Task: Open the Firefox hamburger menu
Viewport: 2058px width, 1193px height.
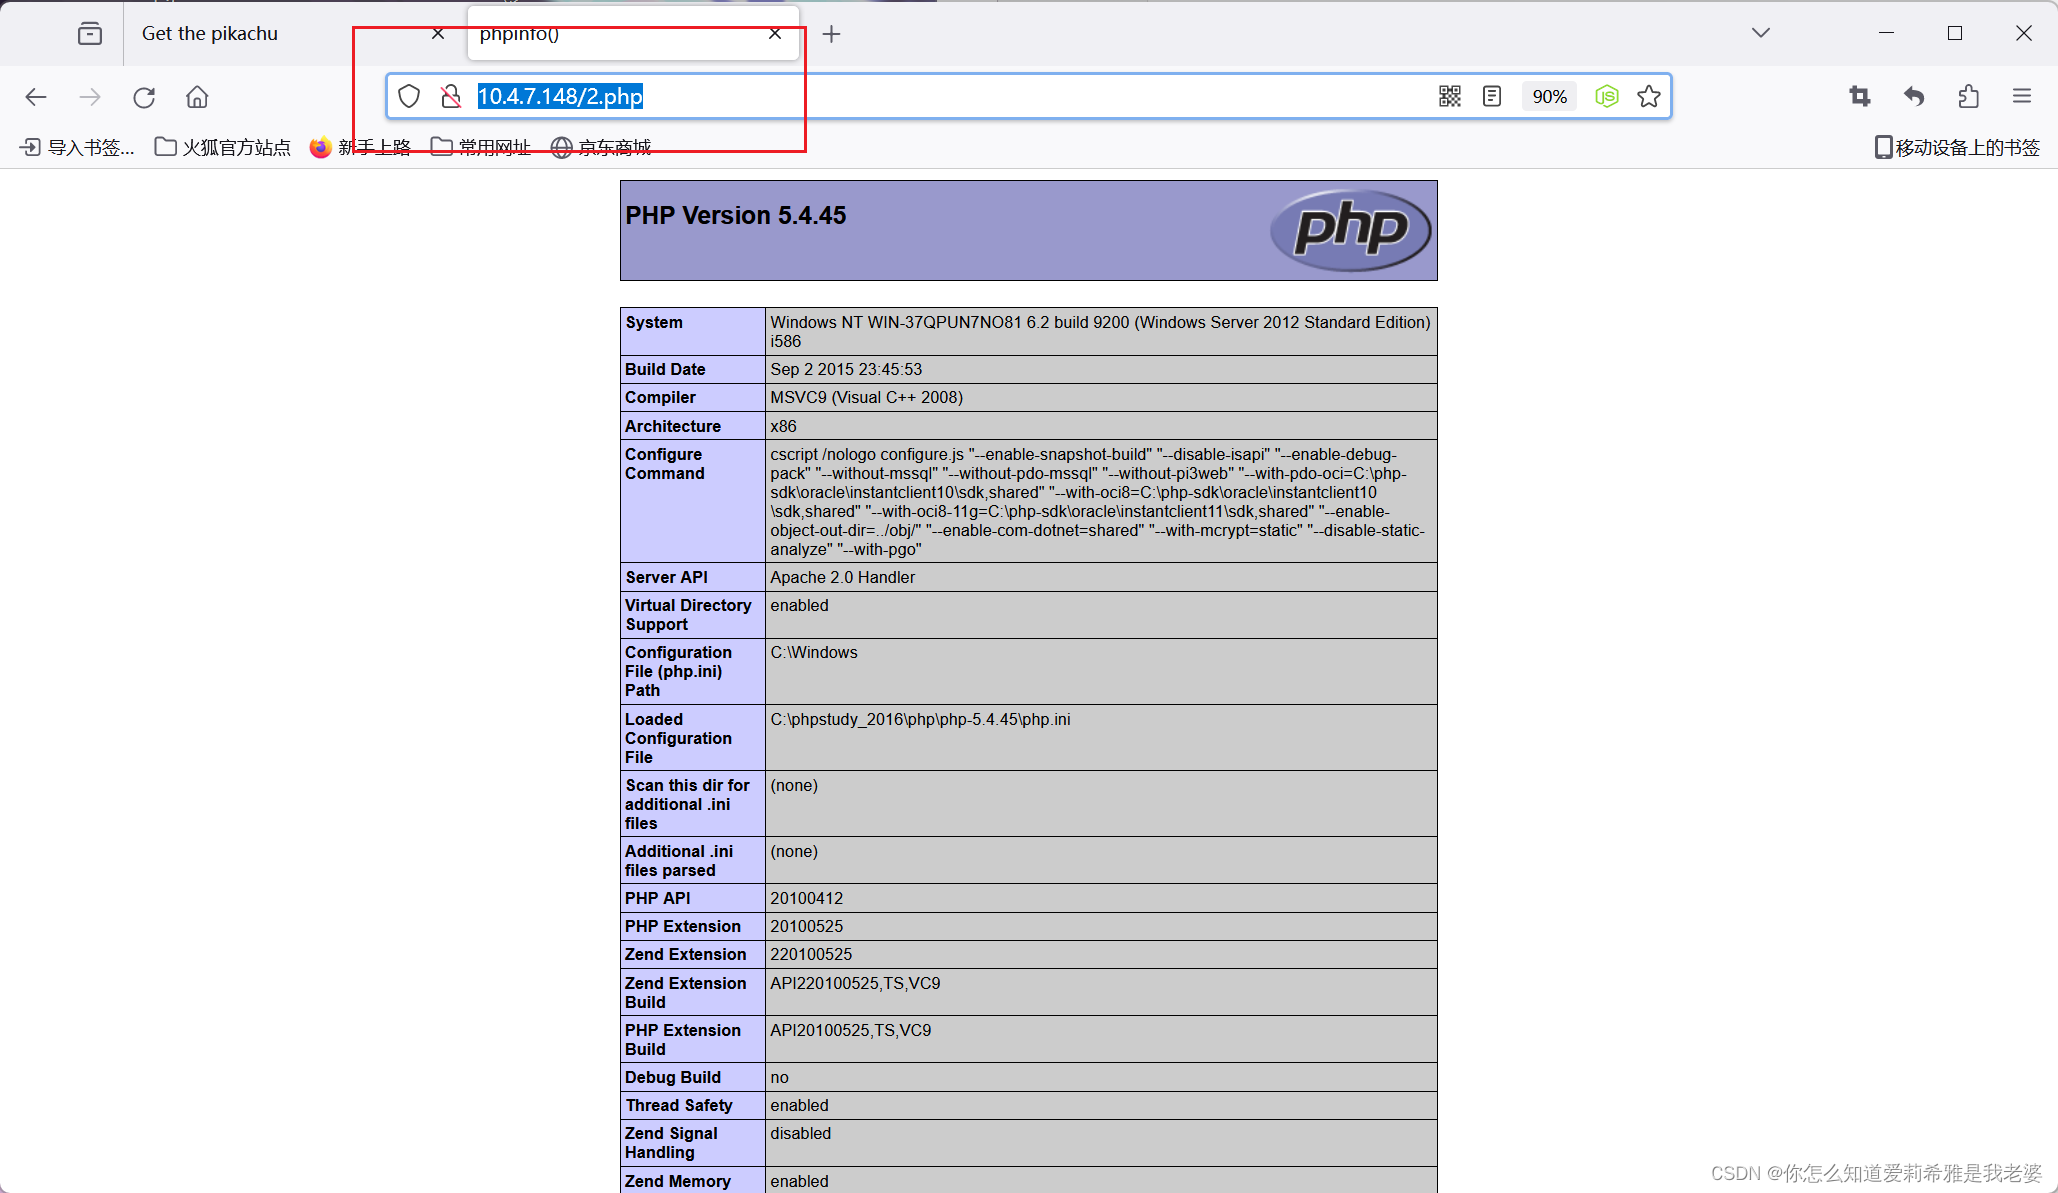Action: tap(2022, 96)
